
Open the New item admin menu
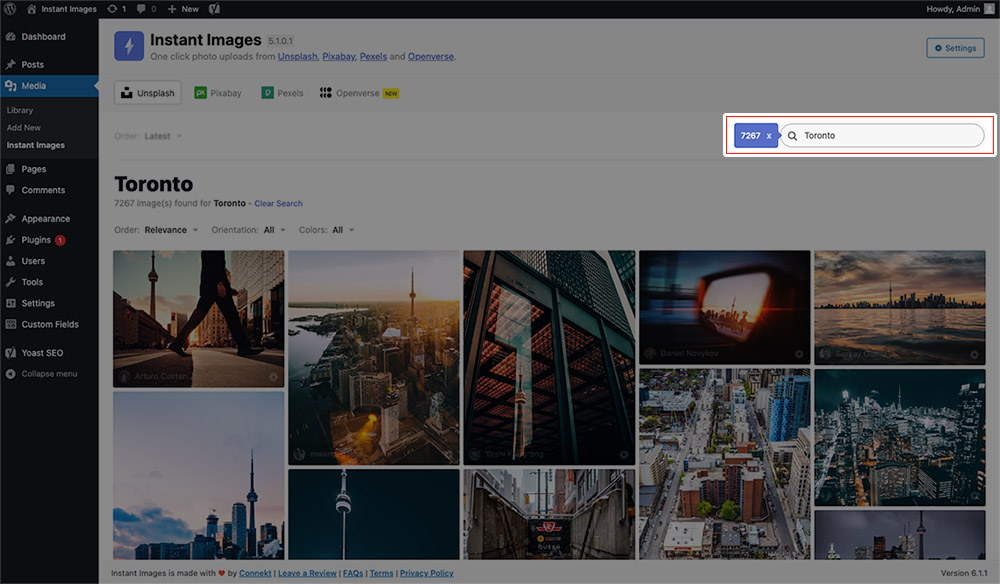(x=182, y=8)
